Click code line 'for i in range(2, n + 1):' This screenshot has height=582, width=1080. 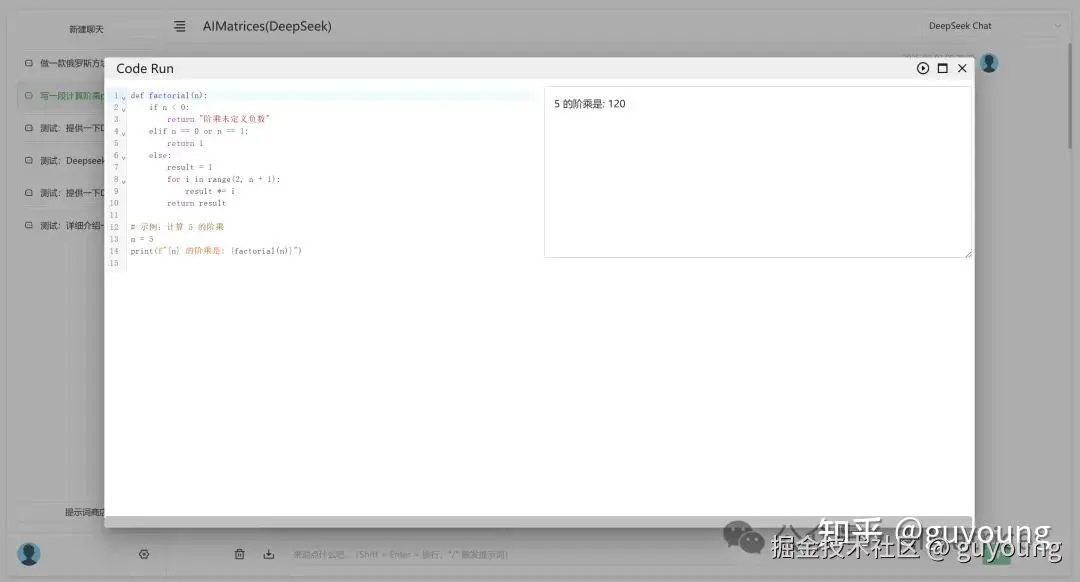[223, 179]
